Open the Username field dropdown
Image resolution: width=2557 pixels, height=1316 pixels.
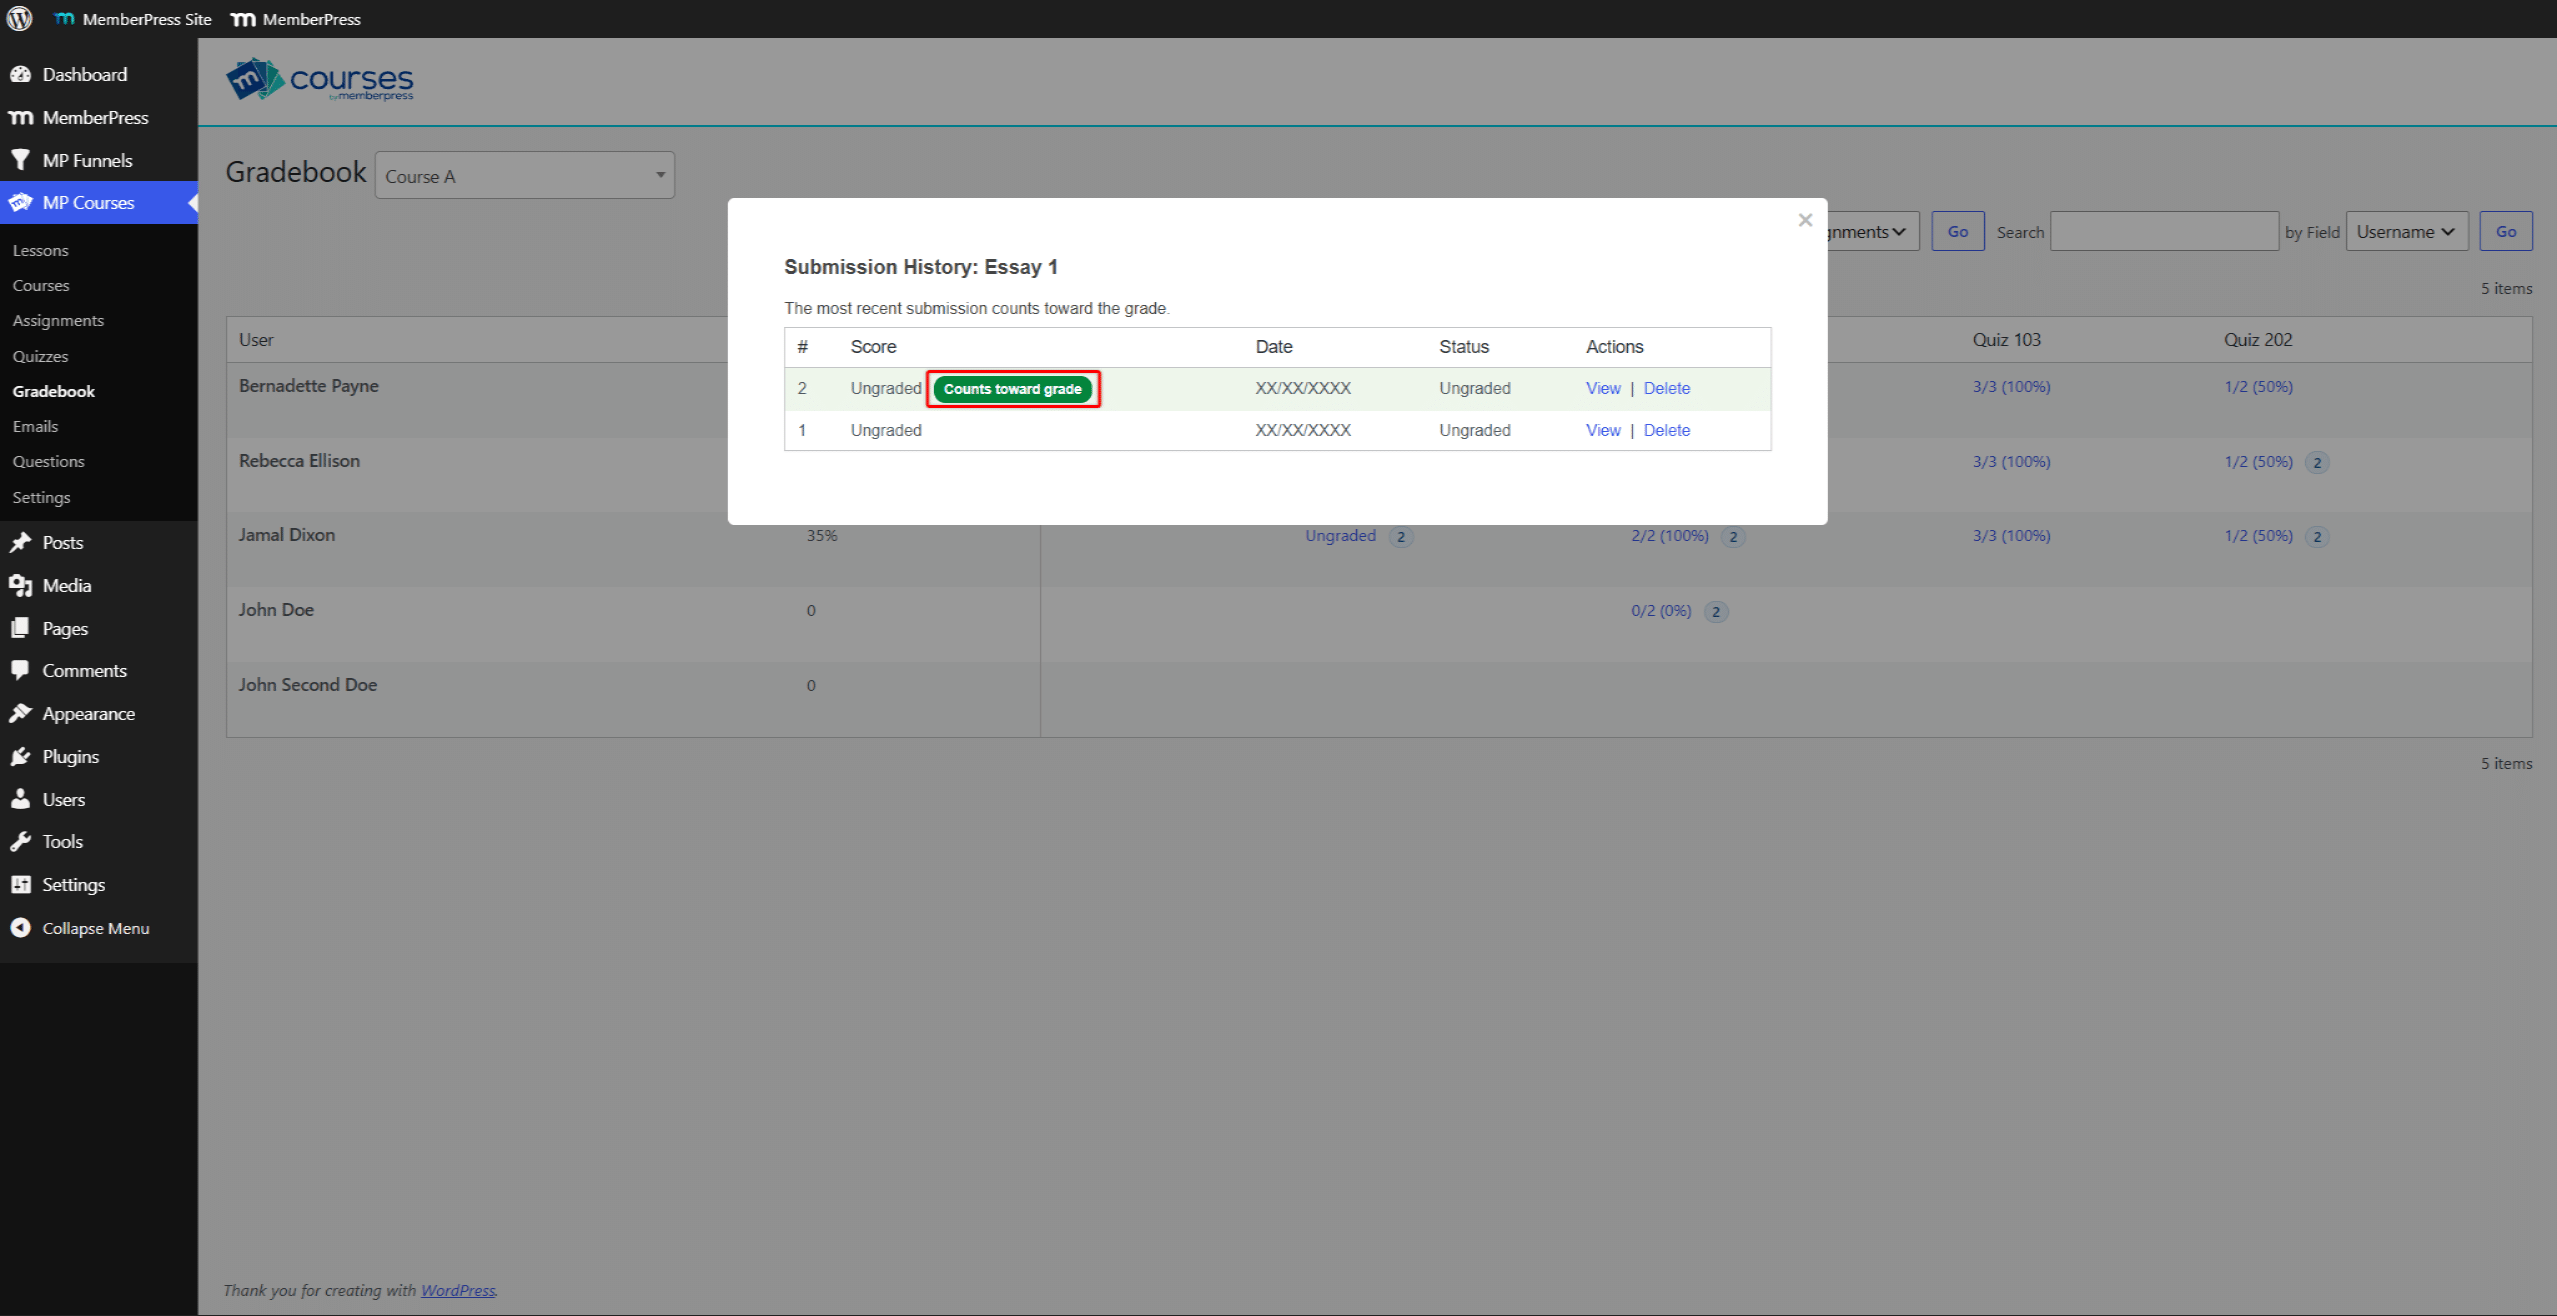pos(2407,232)
